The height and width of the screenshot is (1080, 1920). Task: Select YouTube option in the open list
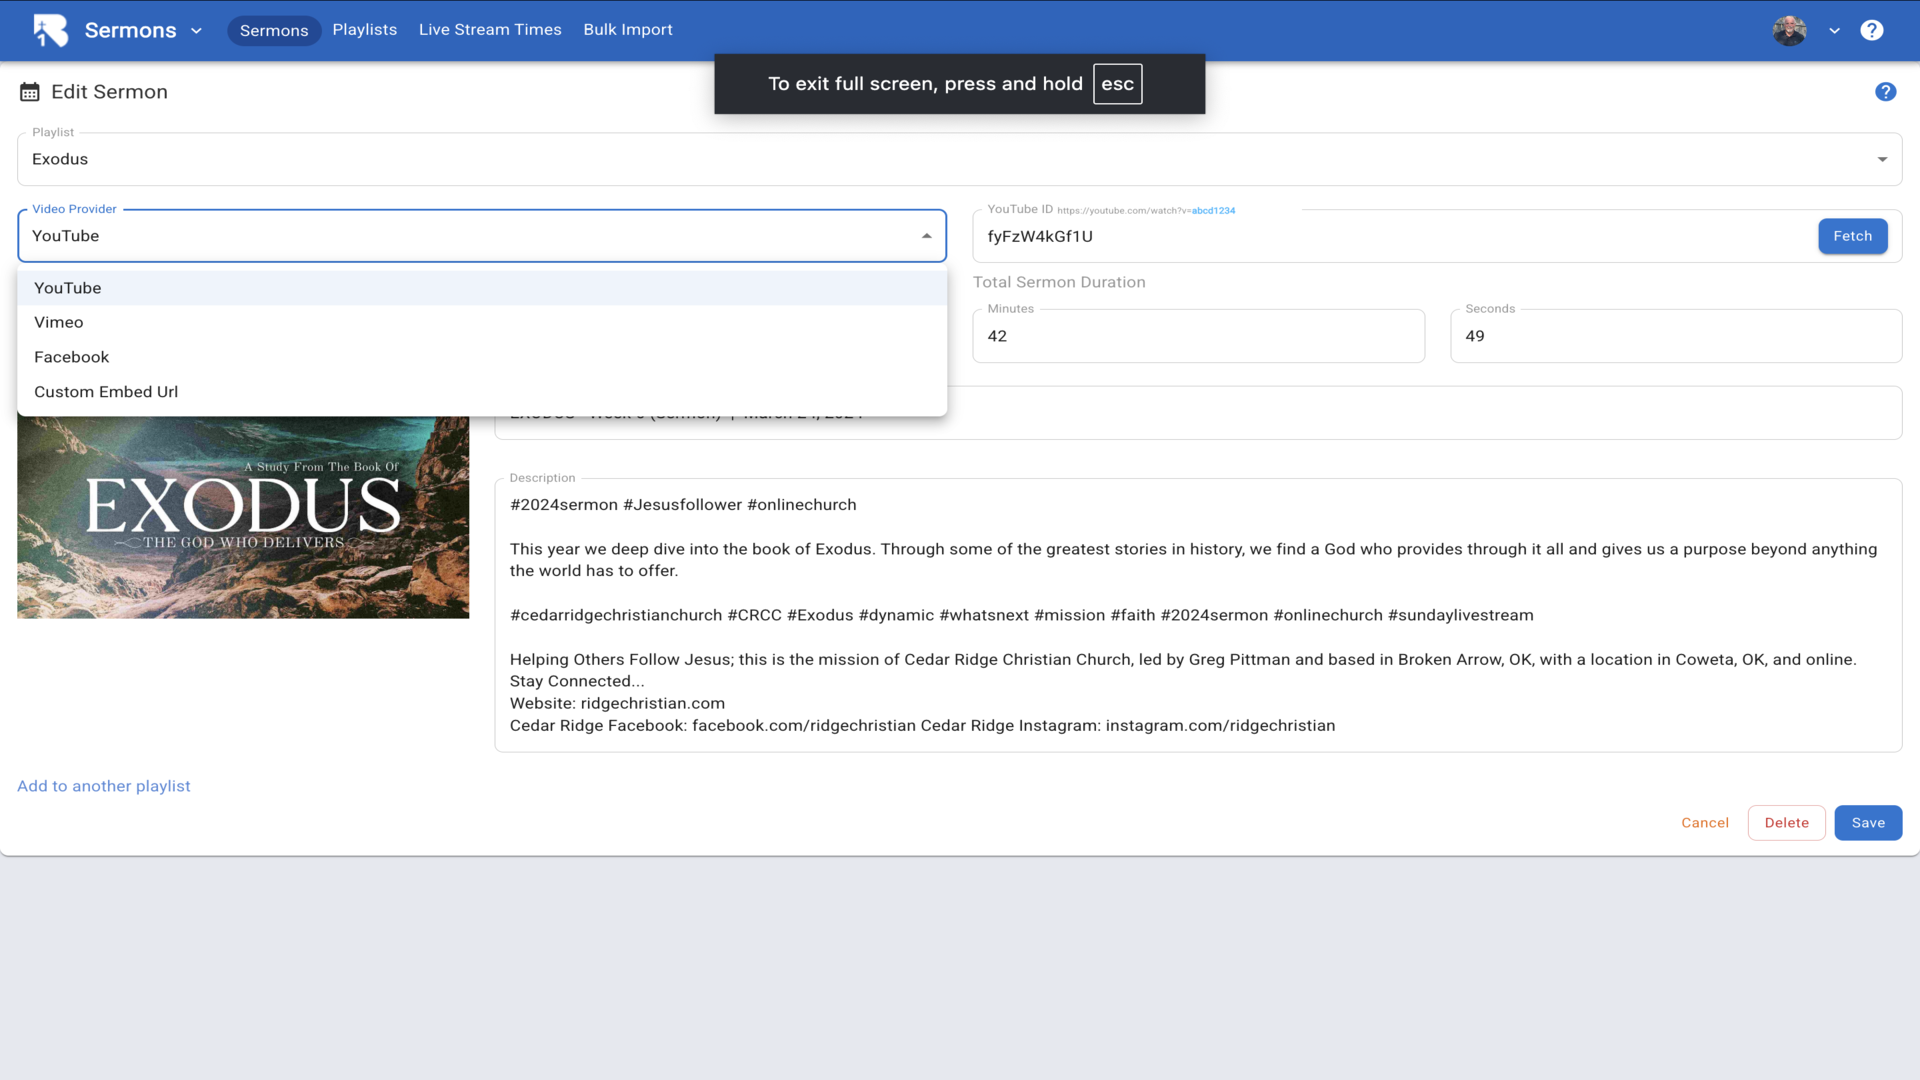tap(68, 288)
